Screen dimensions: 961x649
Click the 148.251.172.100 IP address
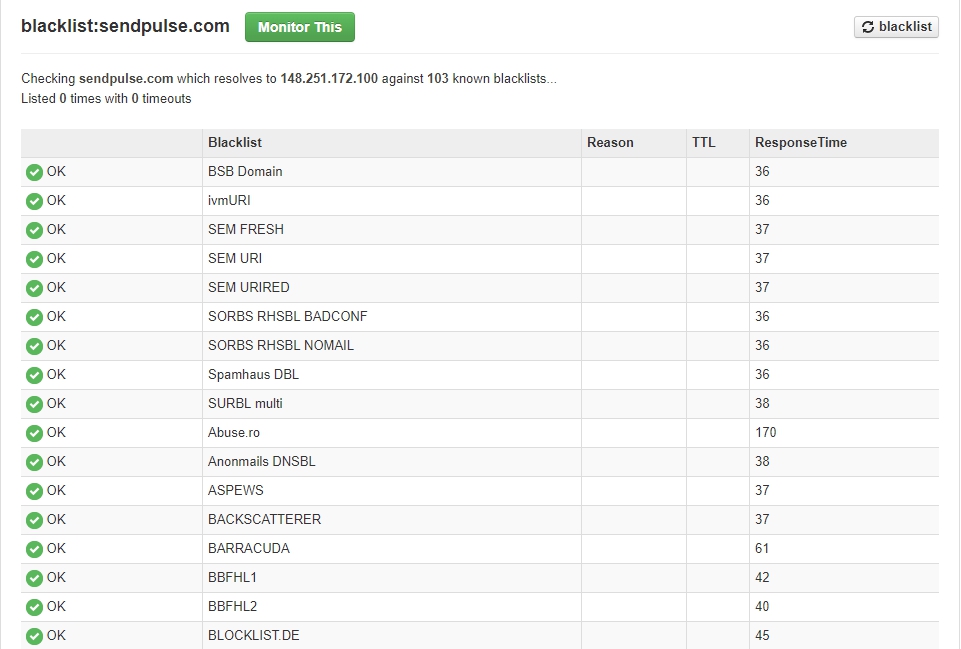pos(329,78)
